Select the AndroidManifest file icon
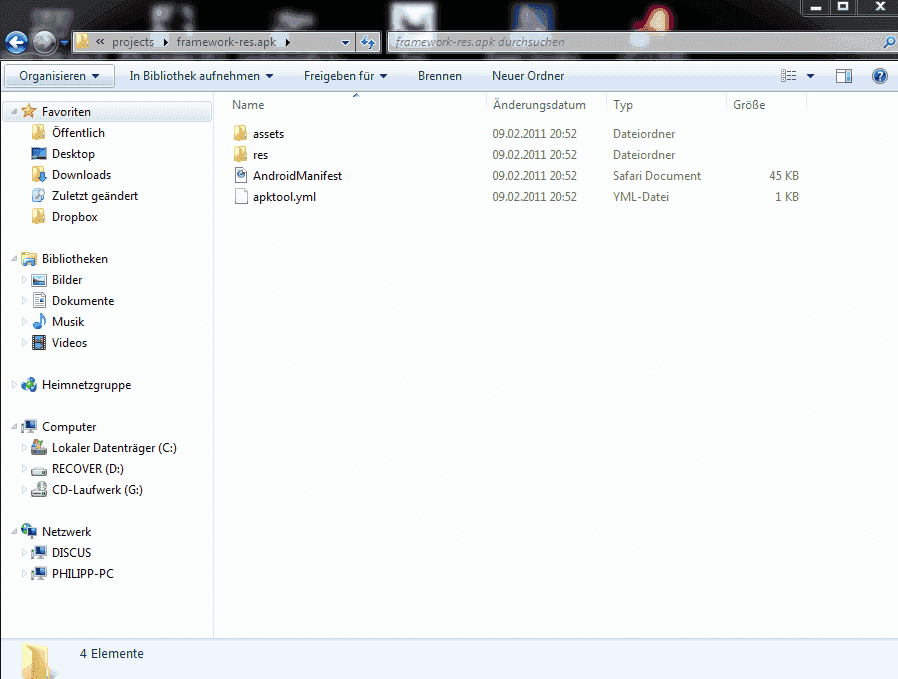The image size is (898, 679). click(x=241, y=175)
